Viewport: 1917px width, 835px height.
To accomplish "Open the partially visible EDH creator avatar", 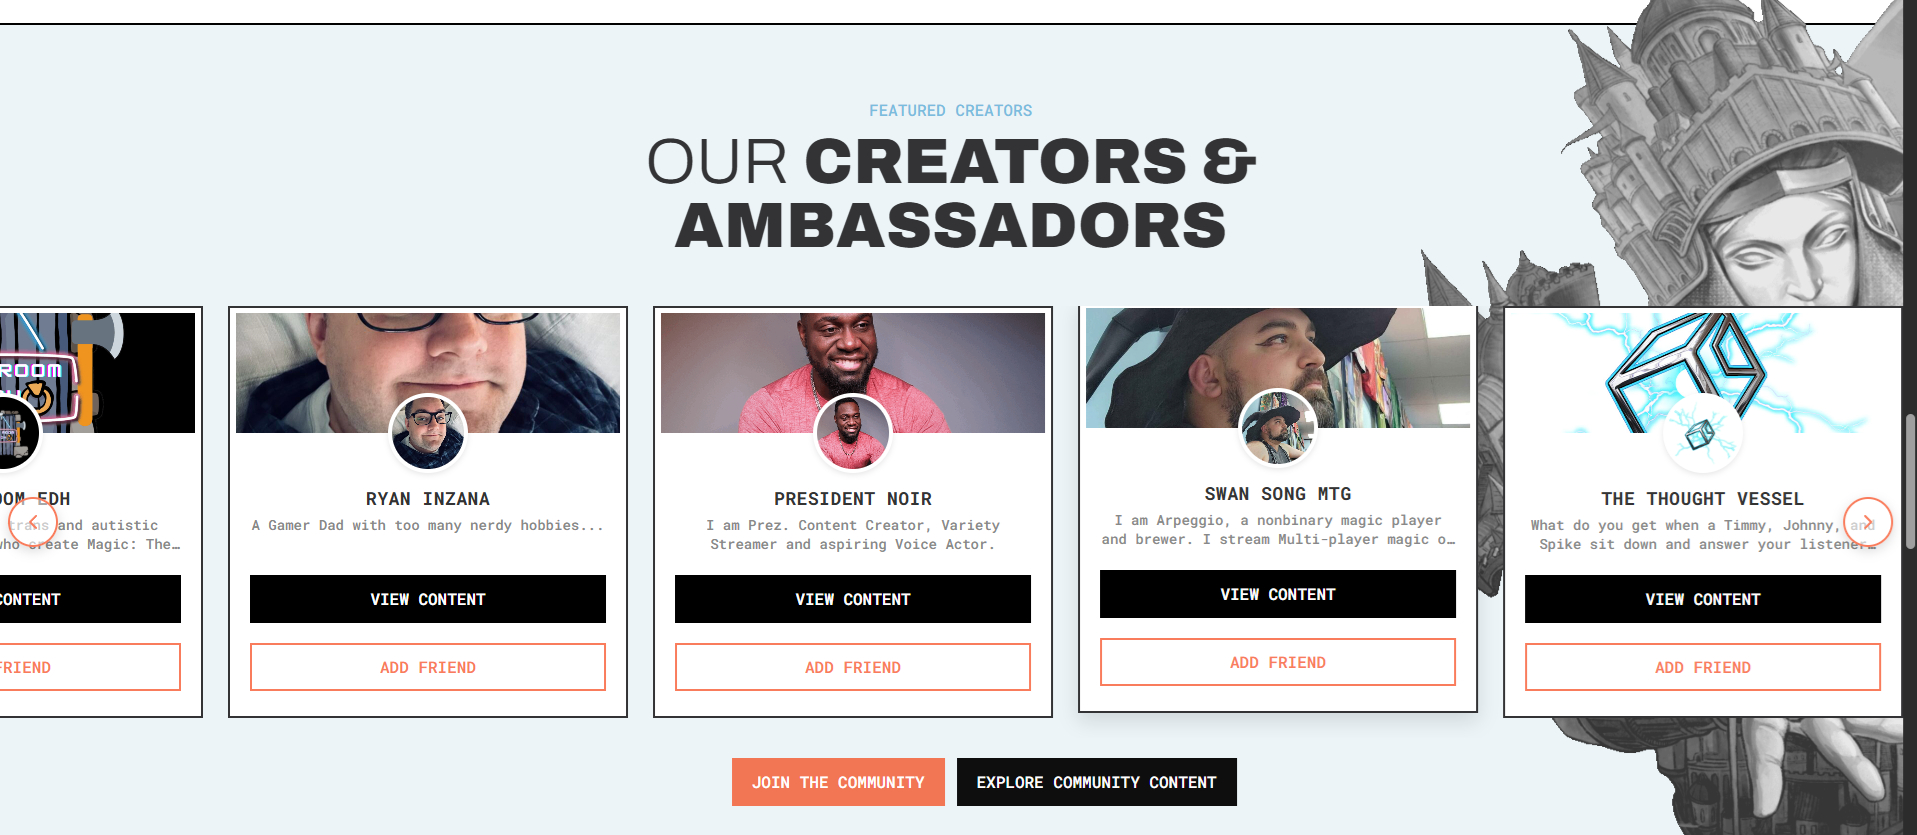I will click(x=15, y=432).
